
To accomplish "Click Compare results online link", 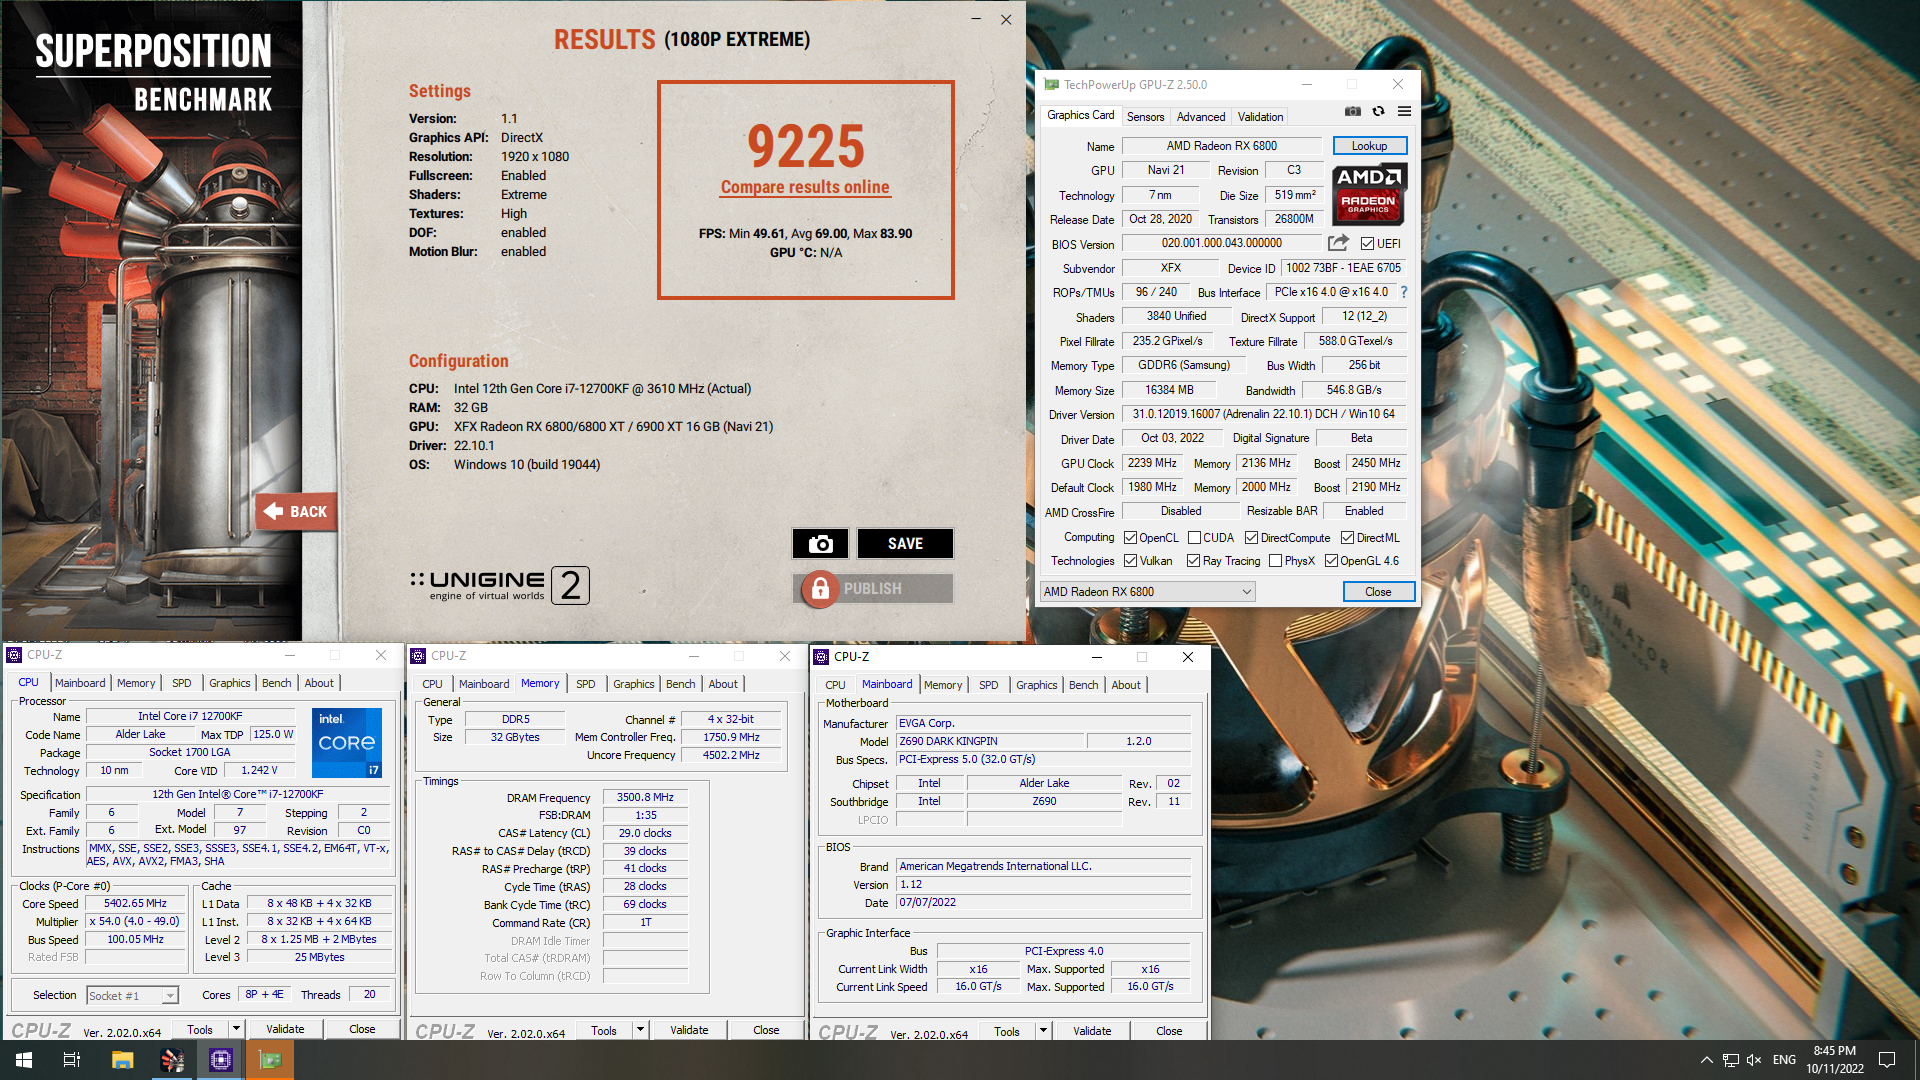I will pyautogui.click(x=805, y=187).
